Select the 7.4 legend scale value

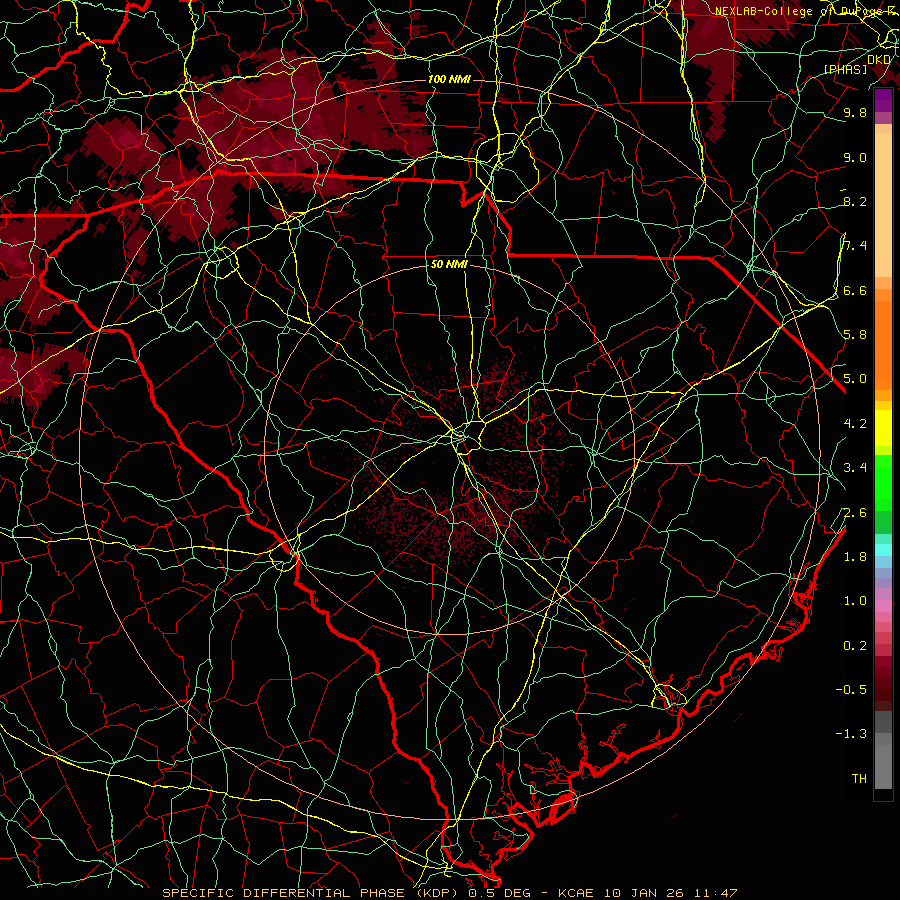click(x=855, y=246)
